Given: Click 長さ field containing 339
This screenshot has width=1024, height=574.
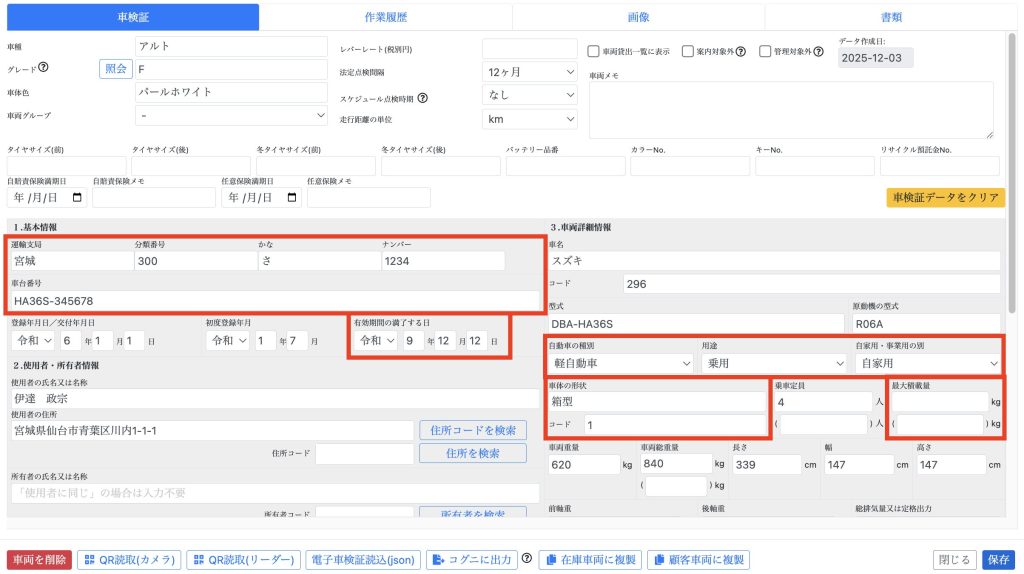Looking at the screenshot, I should (x=767, y=464).
